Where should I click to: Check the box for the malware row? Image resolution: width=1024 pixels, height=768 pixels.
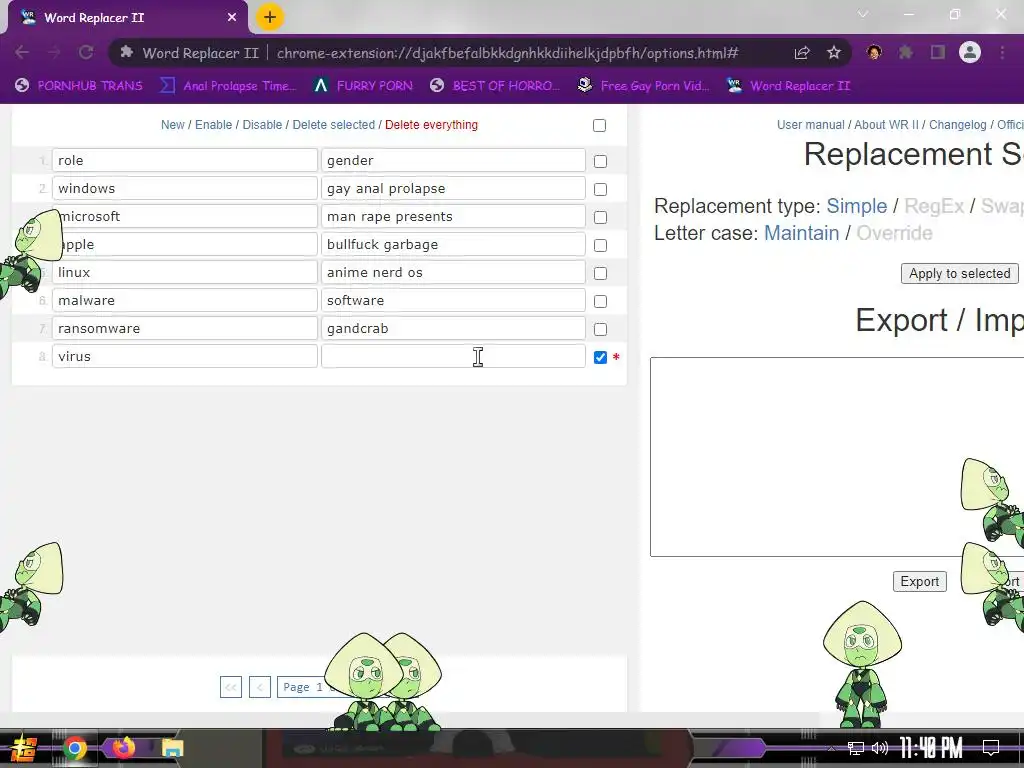pyautogui.click(x=600, y=302)
